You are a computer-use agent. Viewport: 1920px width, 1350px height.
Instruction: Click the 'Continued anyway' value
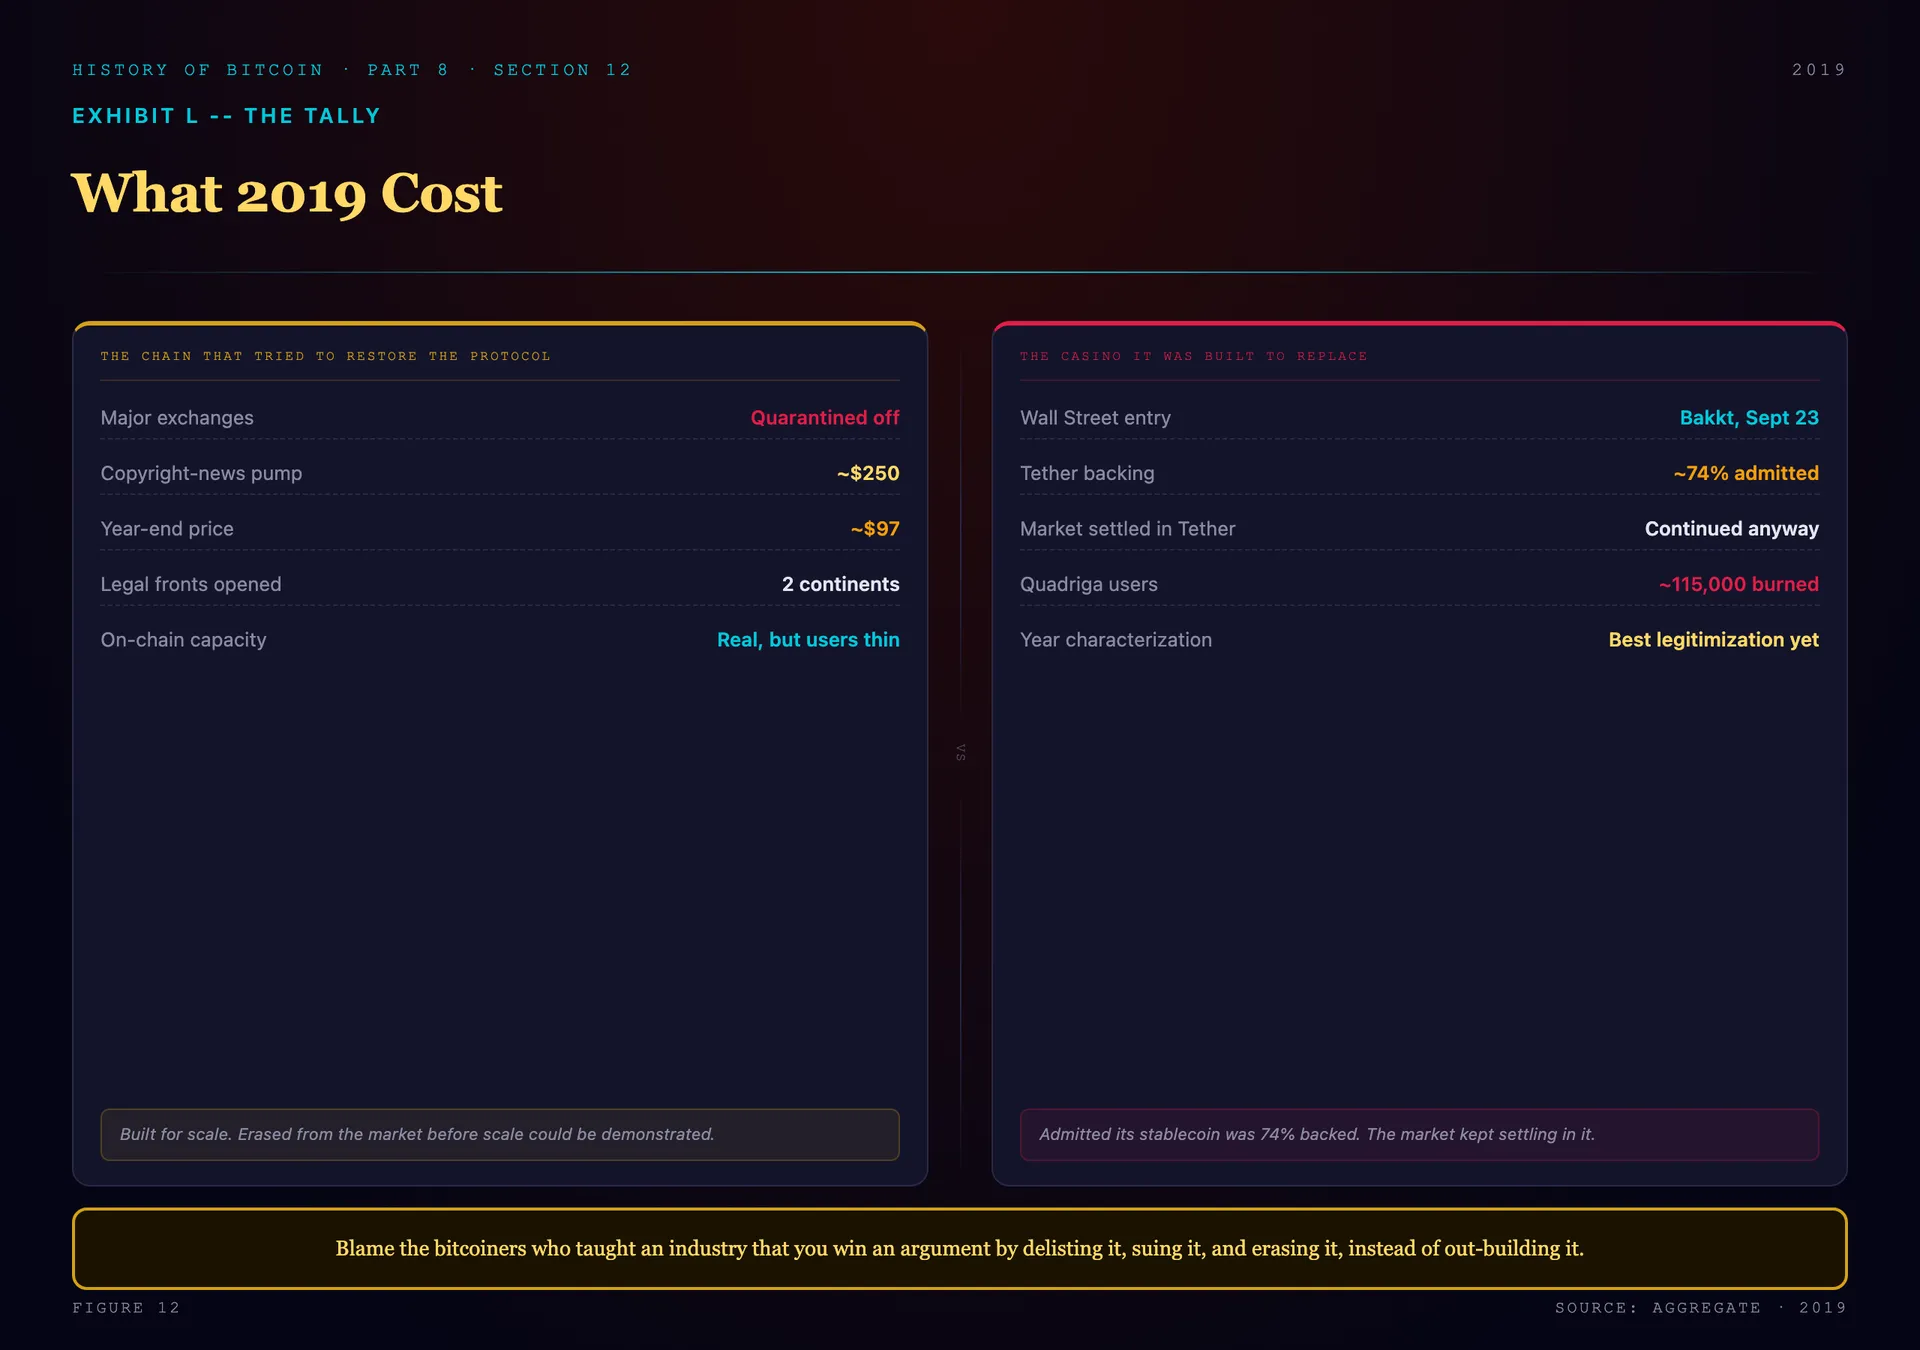coord(1732,529)
